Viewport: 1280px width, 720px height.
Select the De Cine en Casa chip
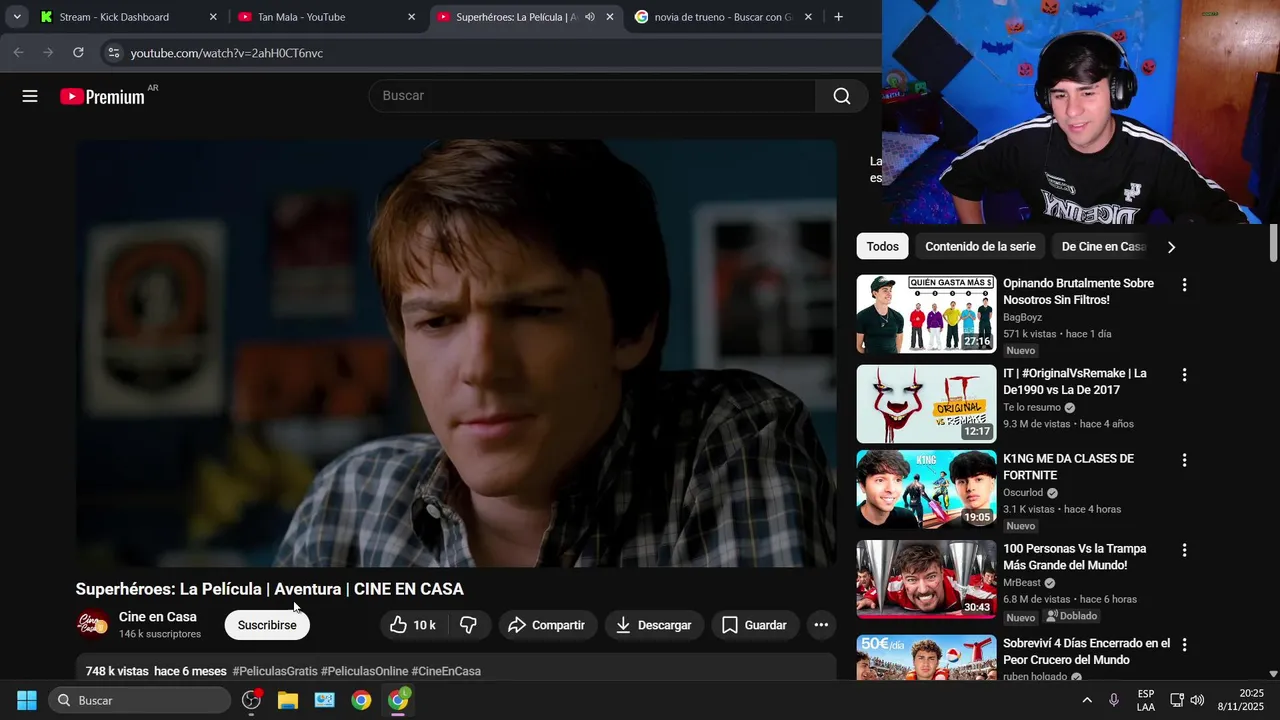coord(1103,246)
